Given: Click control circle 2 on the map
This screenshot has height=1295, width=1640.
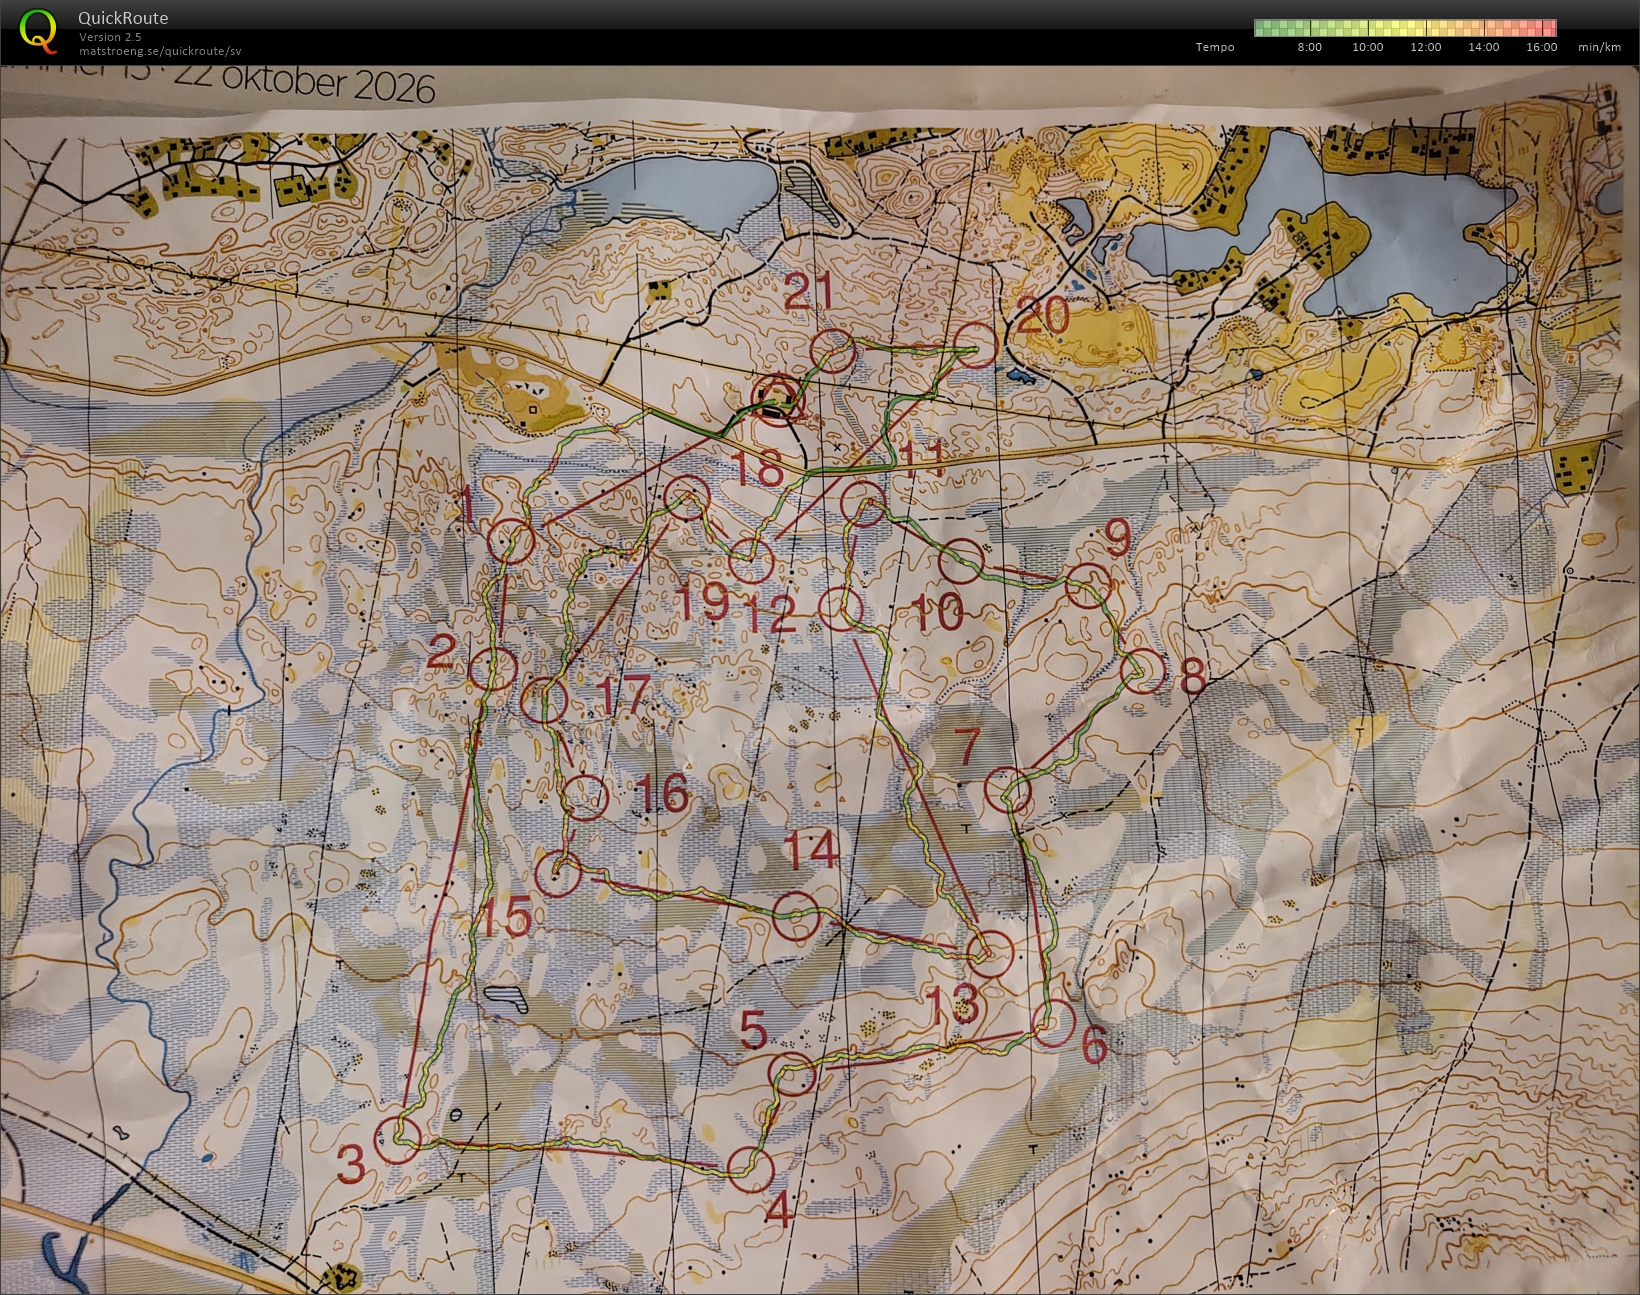Looking at the screenshot, I should point(493,668).
